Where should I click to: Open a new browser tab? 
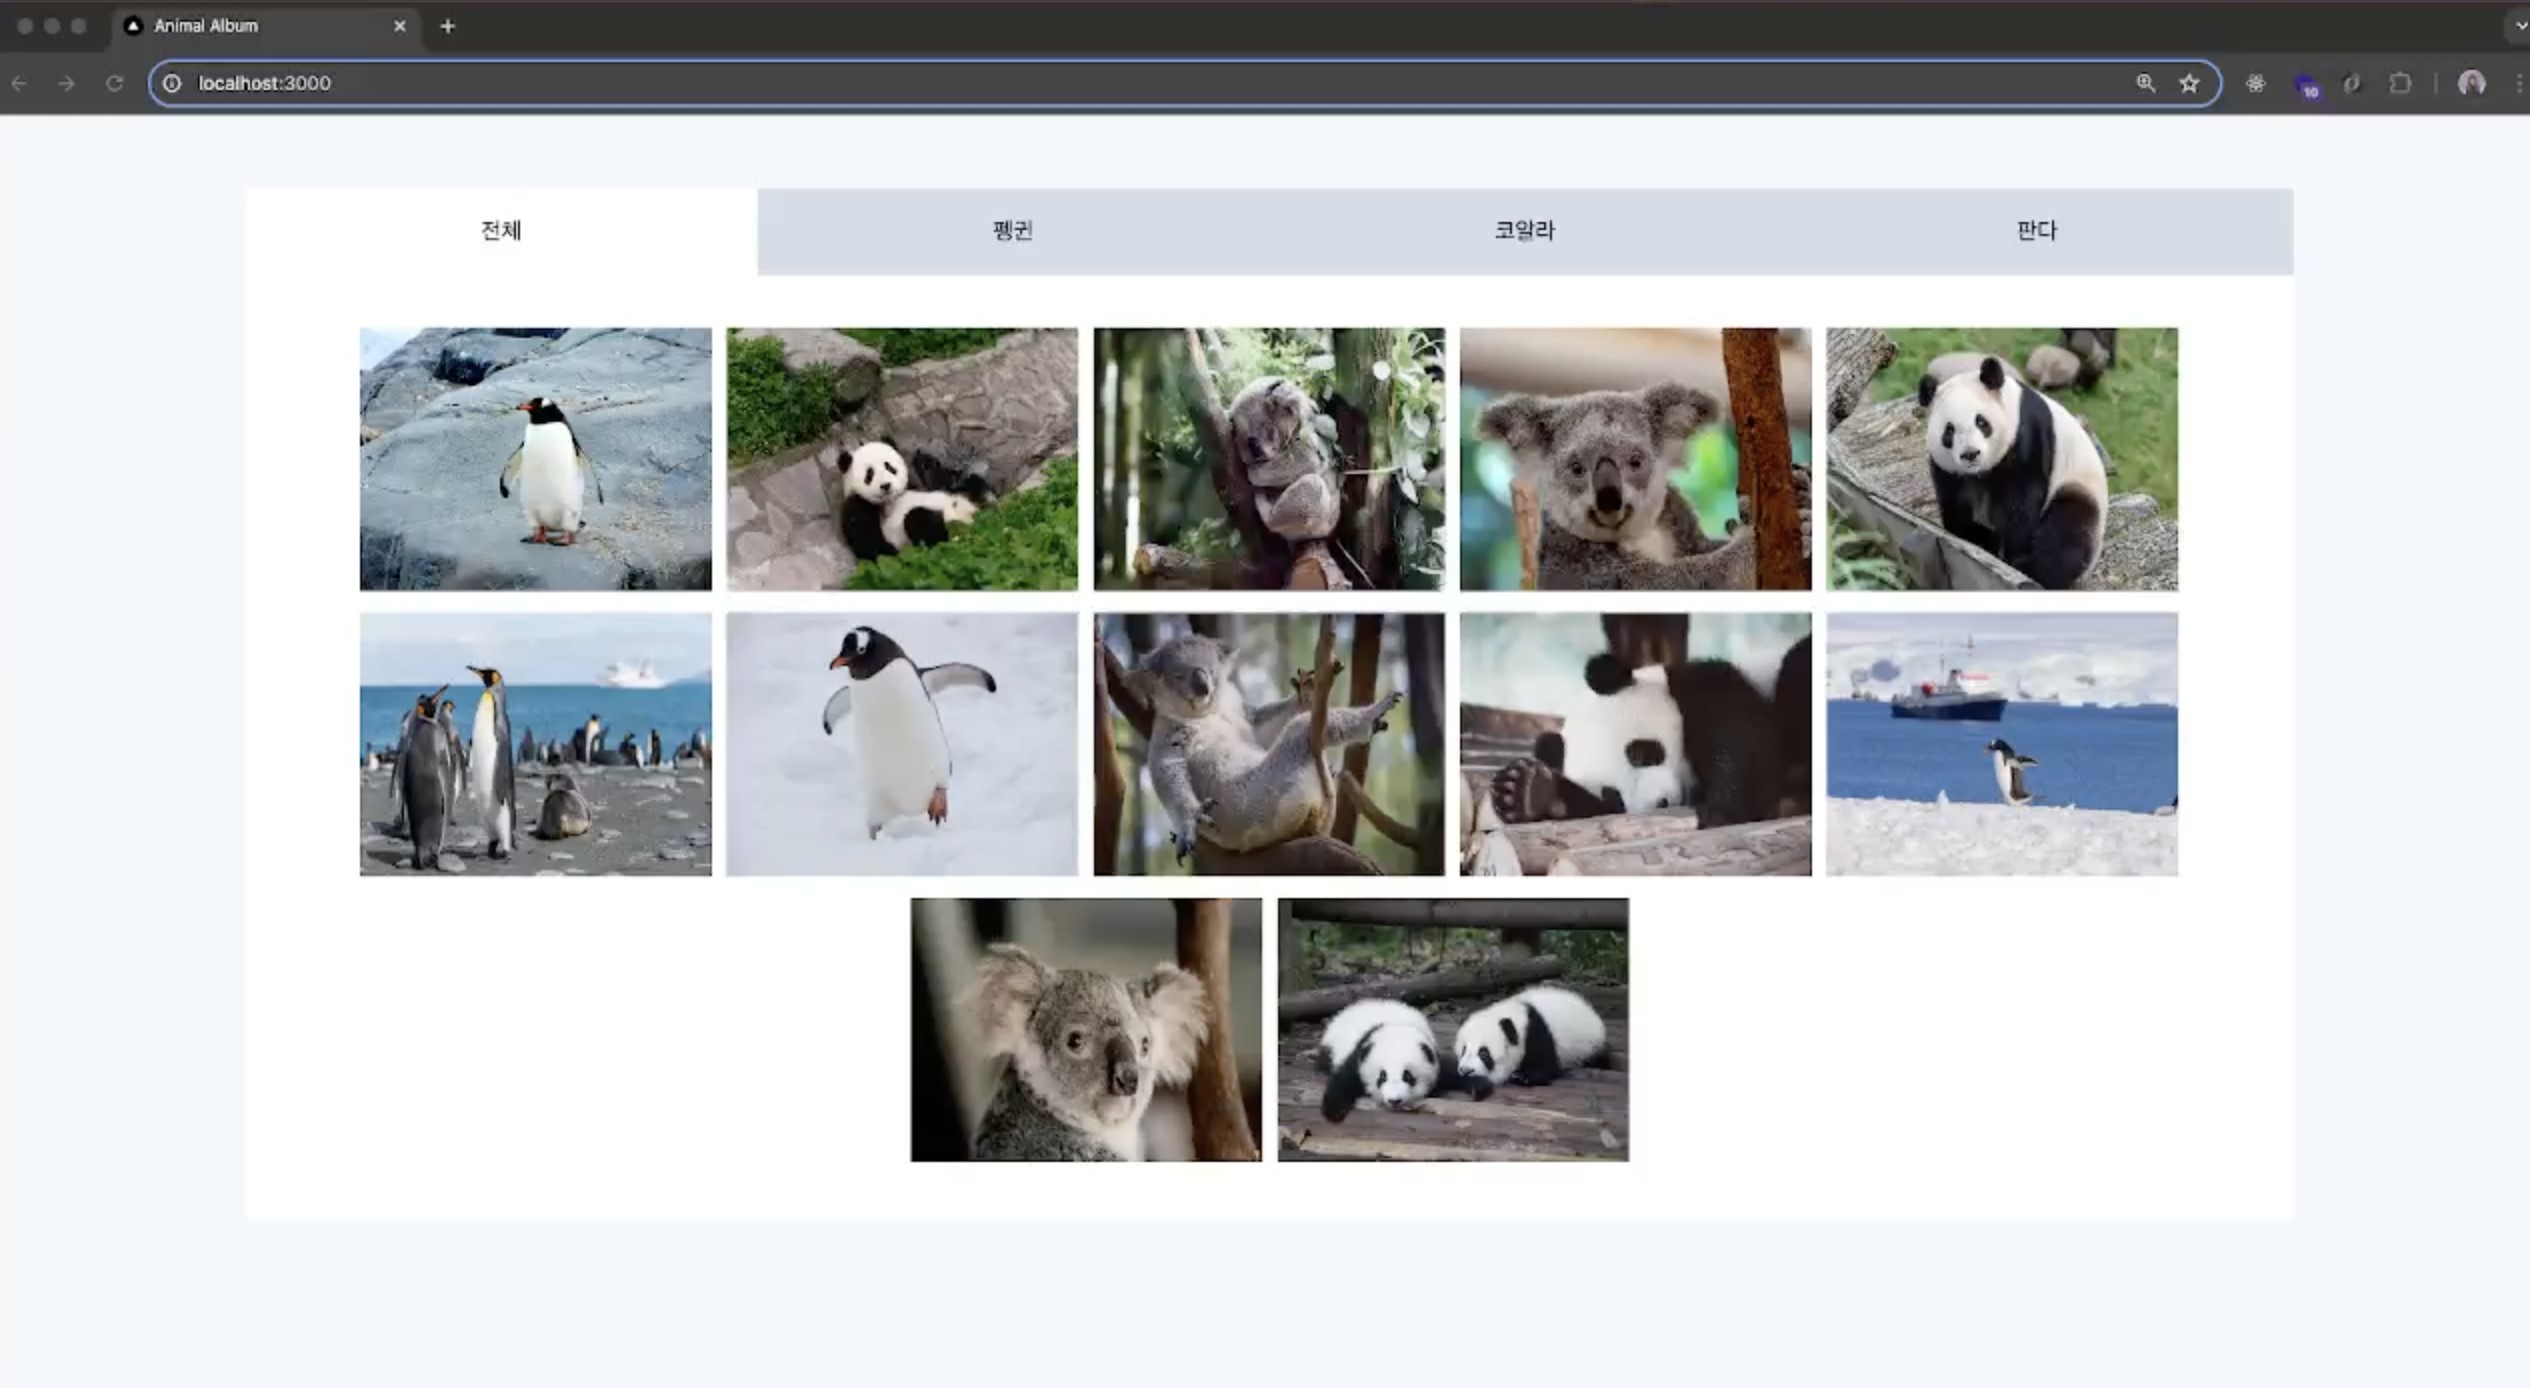[x=447, y=26]
